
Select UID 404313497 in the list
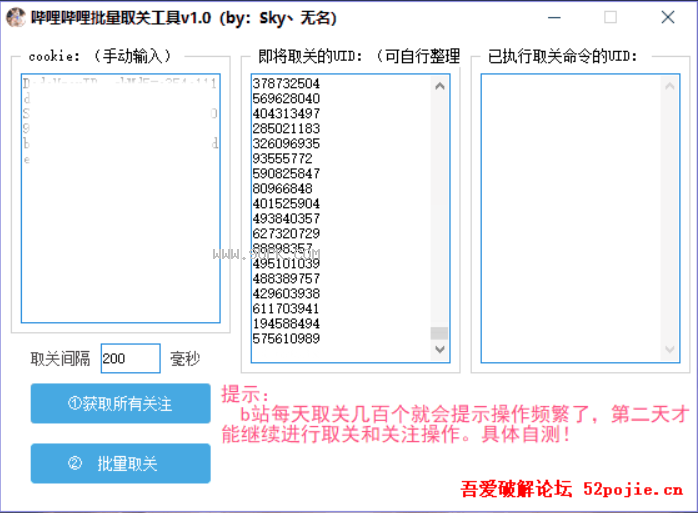(286, 114)
